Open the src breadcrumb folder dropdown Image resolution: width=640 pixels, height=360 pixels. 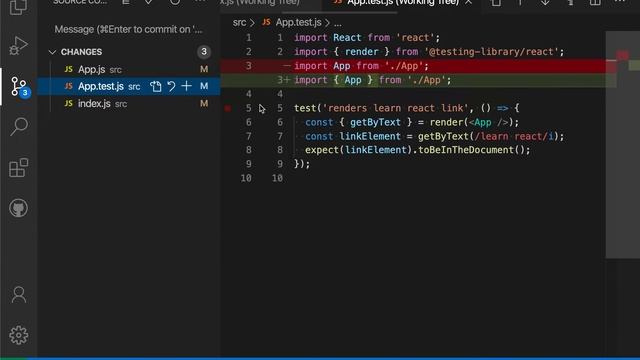tap(239, 22)
